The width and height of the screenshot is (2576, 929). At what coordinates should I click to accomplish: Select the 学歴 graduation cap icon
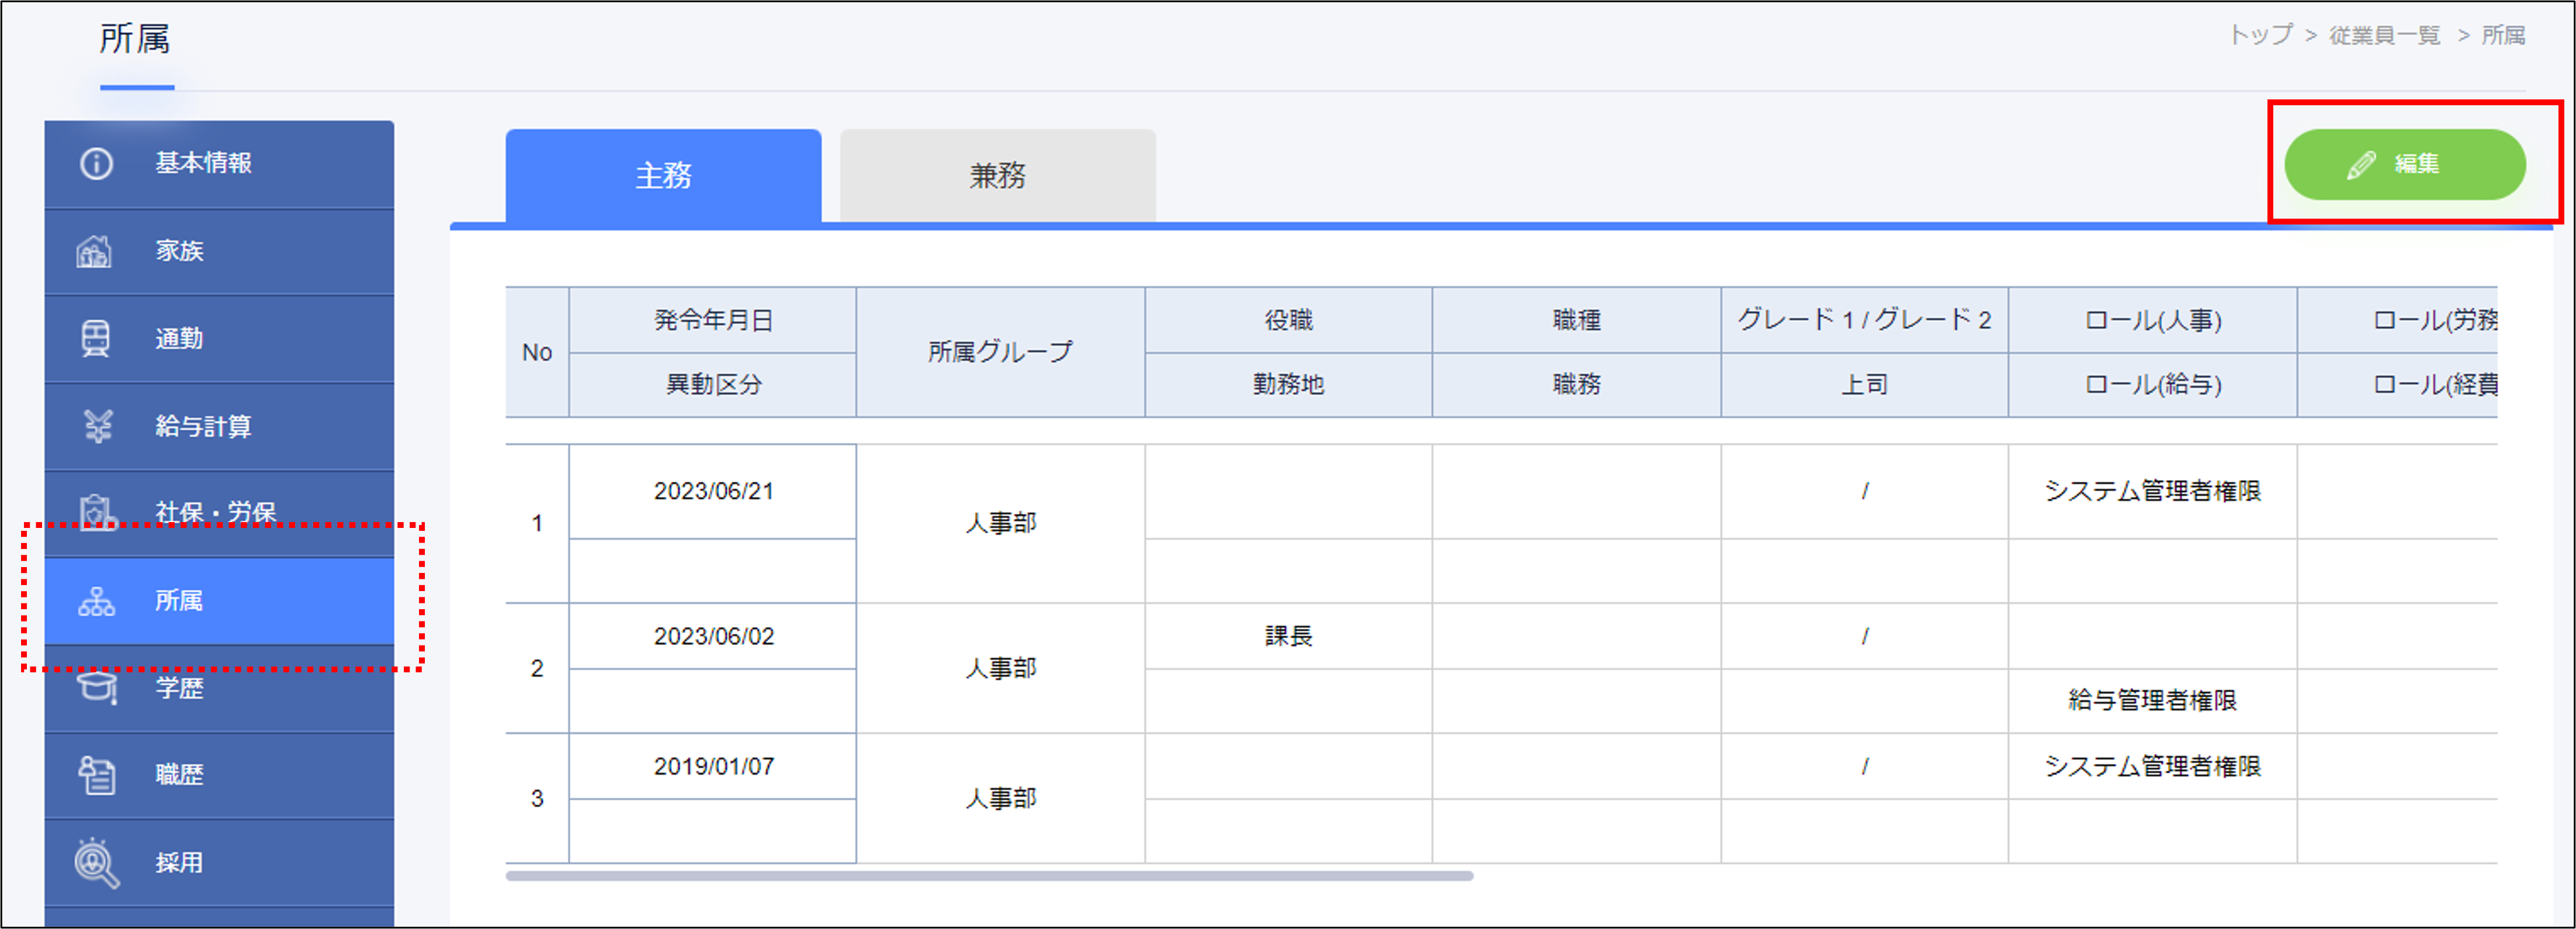[x=97, y=687]
